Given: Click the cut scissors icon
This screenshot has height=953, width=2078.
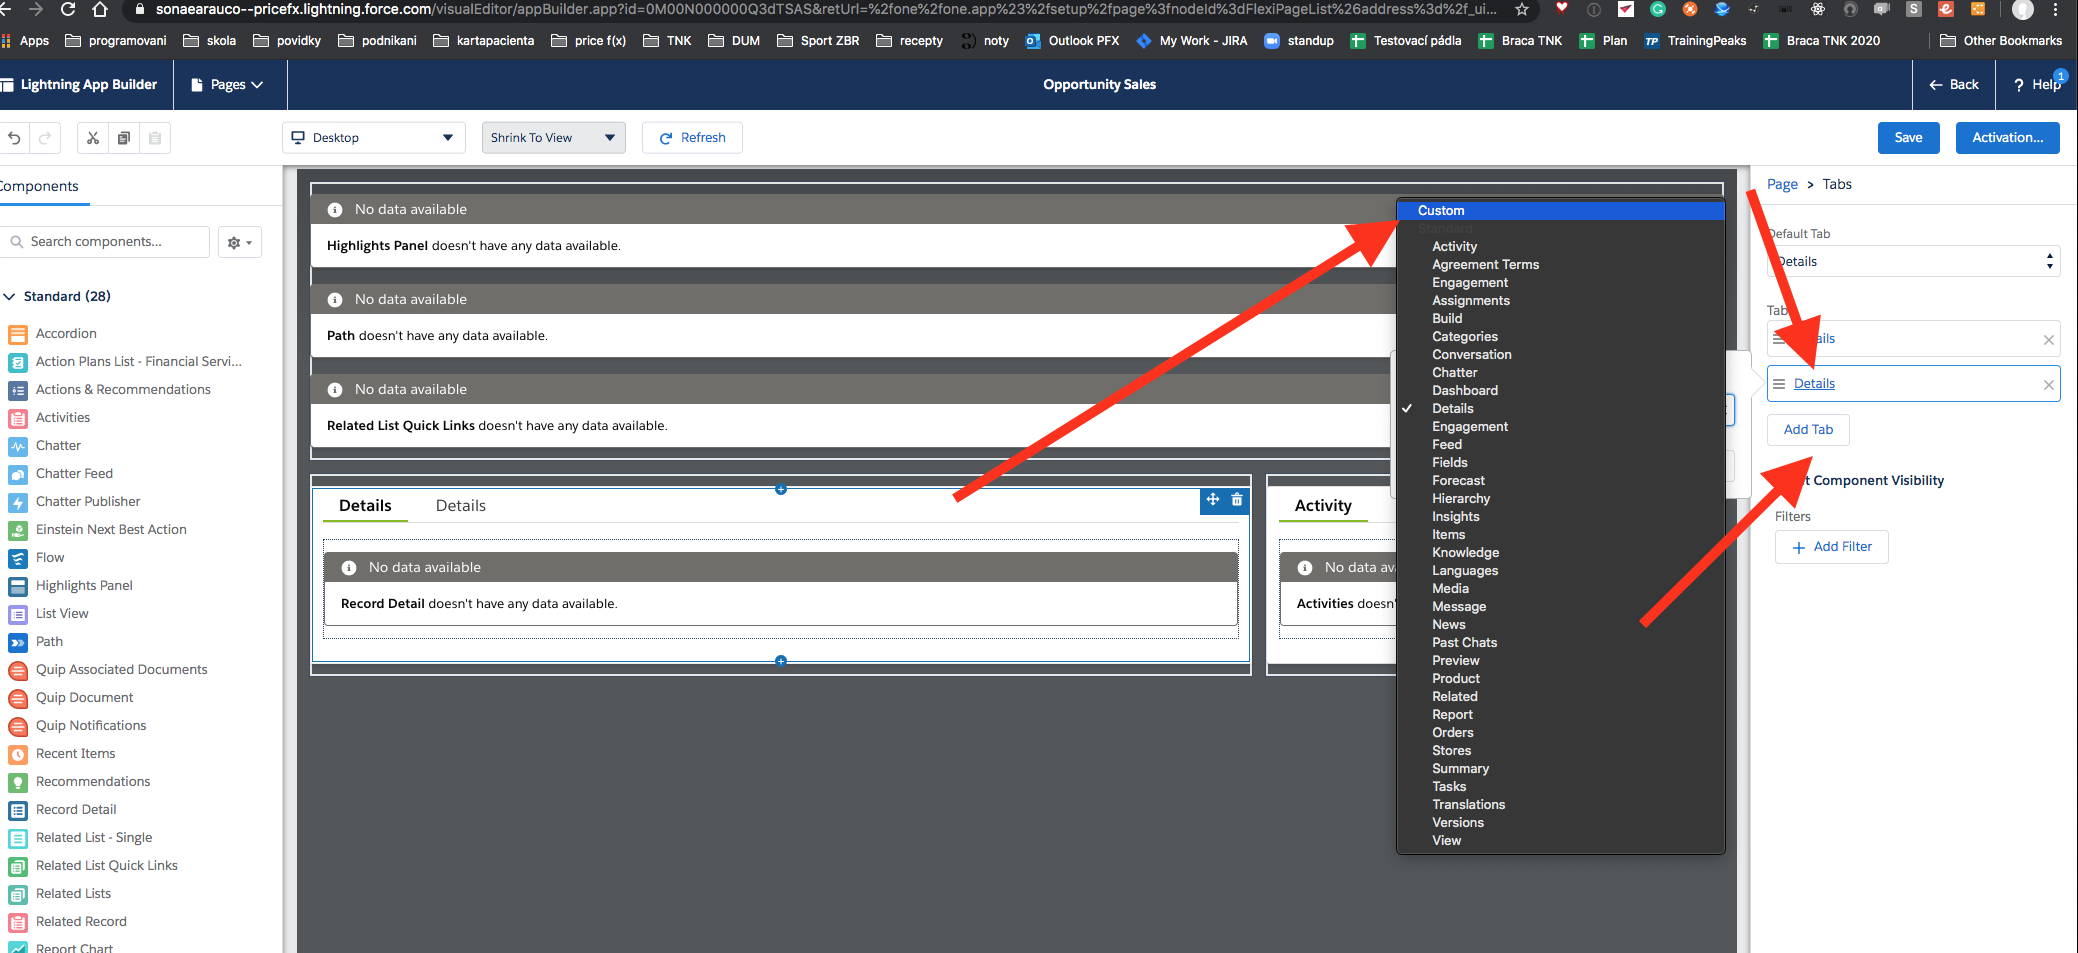Looking at the screenshot, I should click(93, 138).
